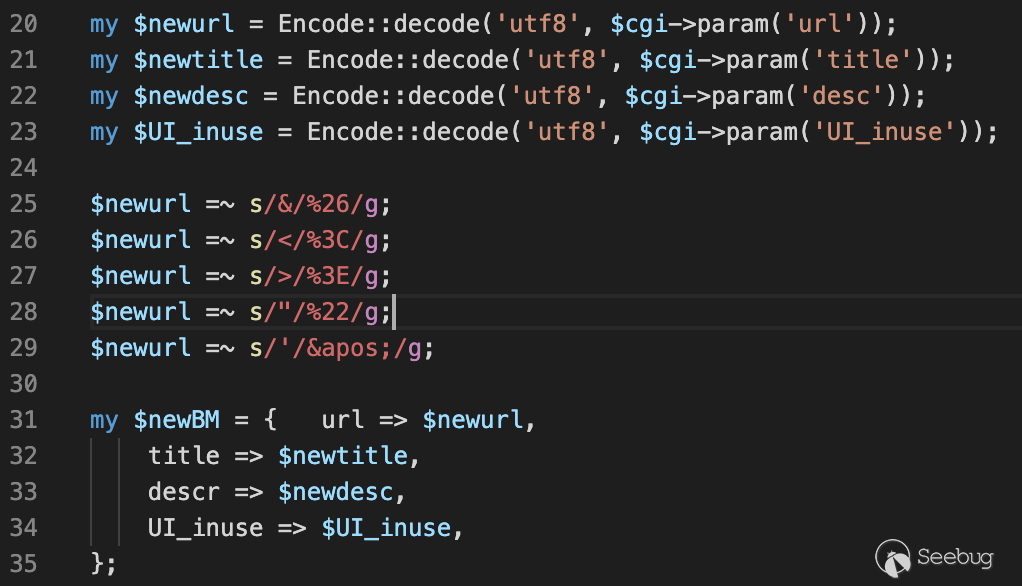Click the title key on line 32

[x=183, y=456]
